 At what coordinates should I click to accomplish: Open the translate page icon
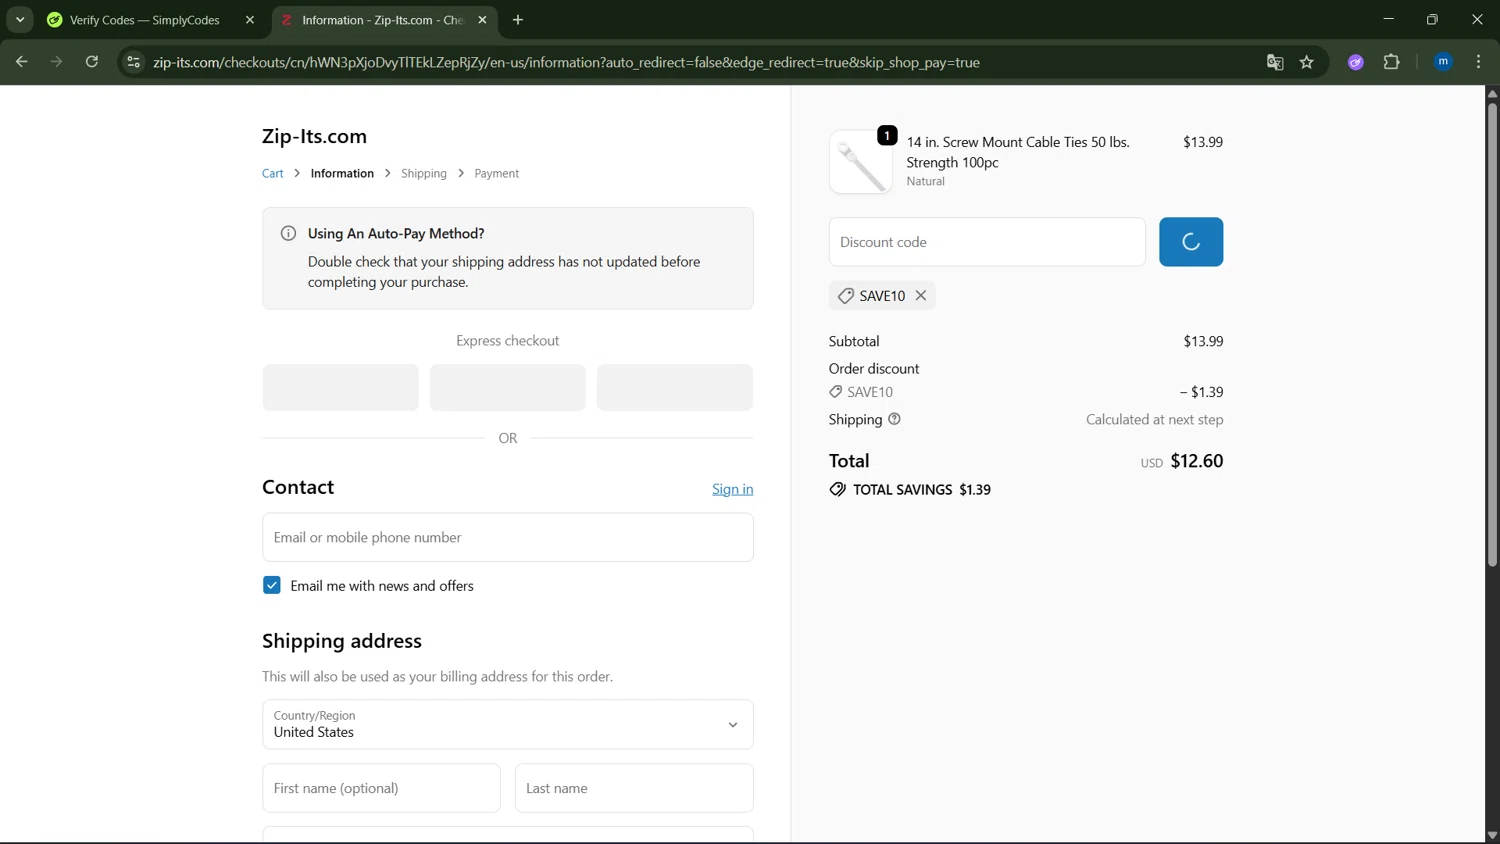[x=1275, y=62]
